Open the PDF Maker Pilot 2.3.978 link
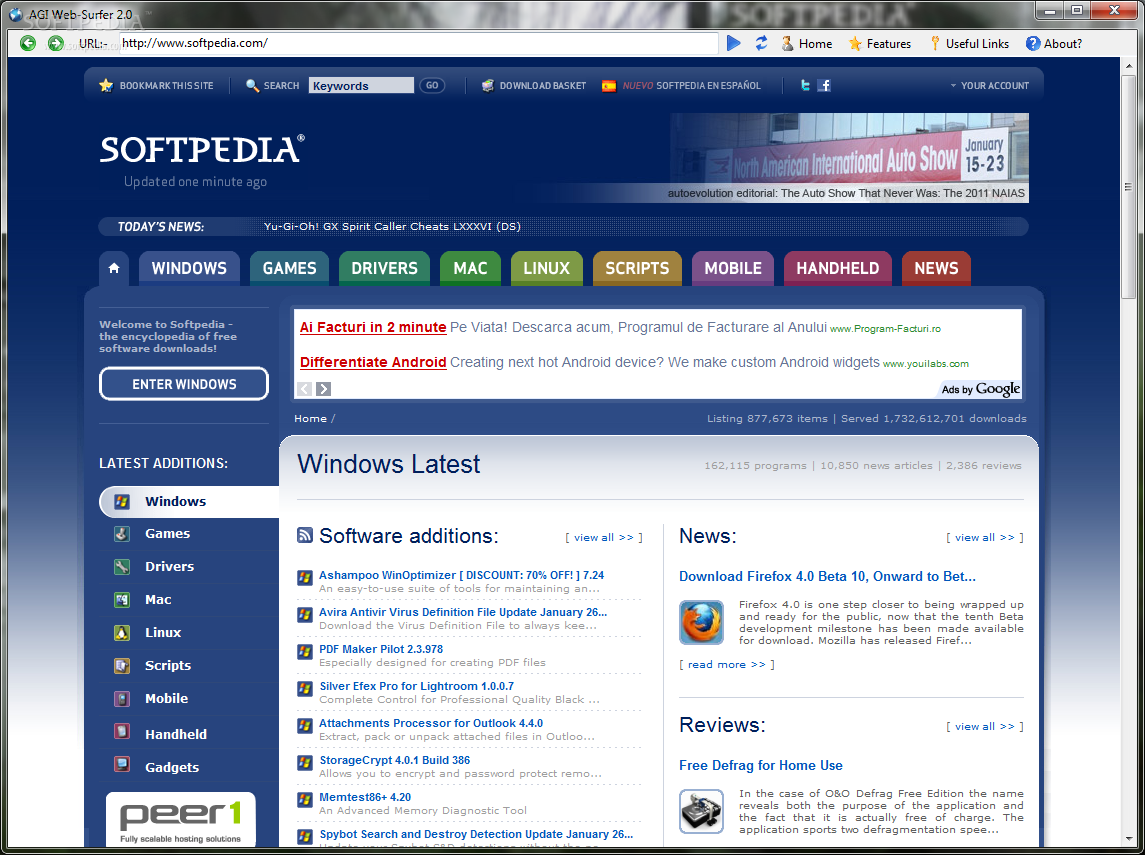This screenshot has height=855, width=1145. [381, 649]
